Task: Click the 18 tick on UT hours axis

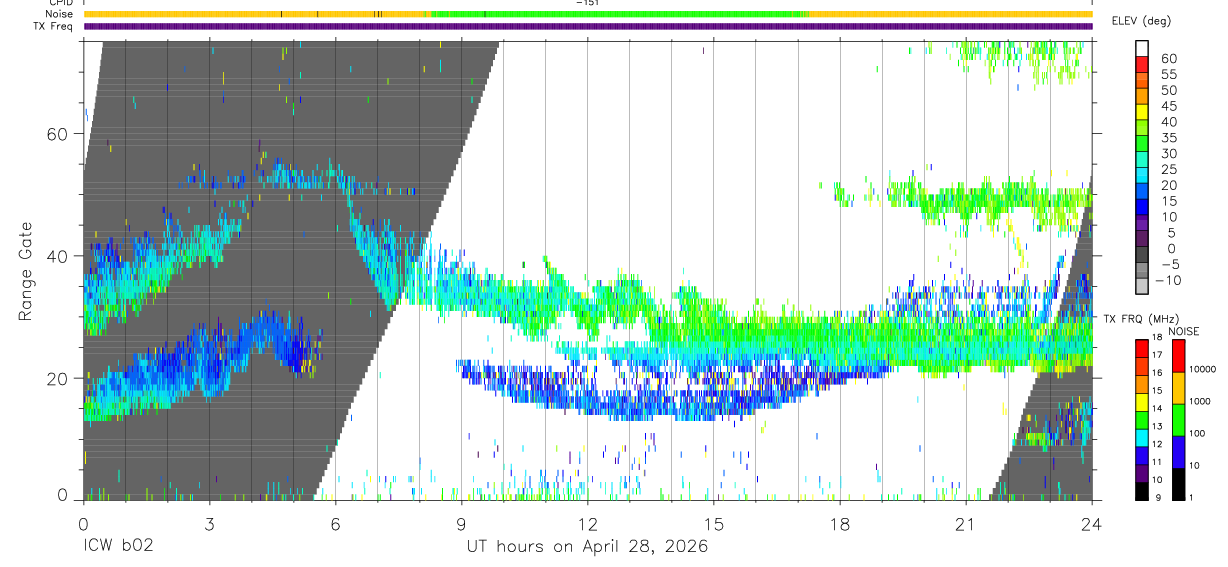Action: click(x=839, y=522)
